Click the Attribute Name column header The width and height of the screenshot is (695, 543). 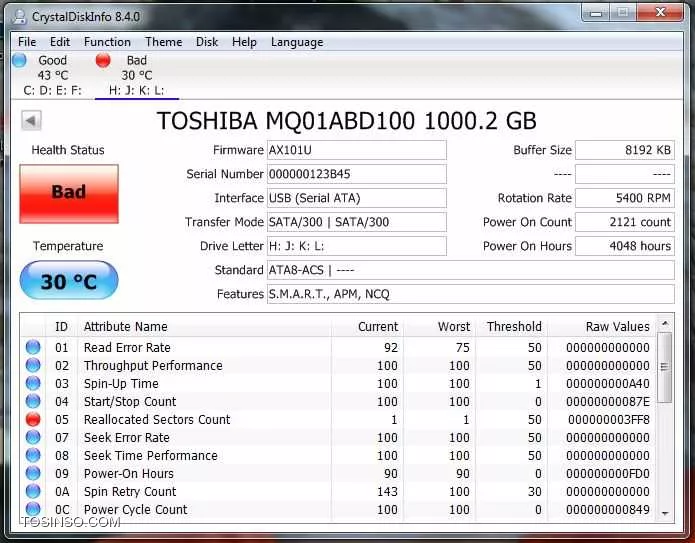[204, 327]
